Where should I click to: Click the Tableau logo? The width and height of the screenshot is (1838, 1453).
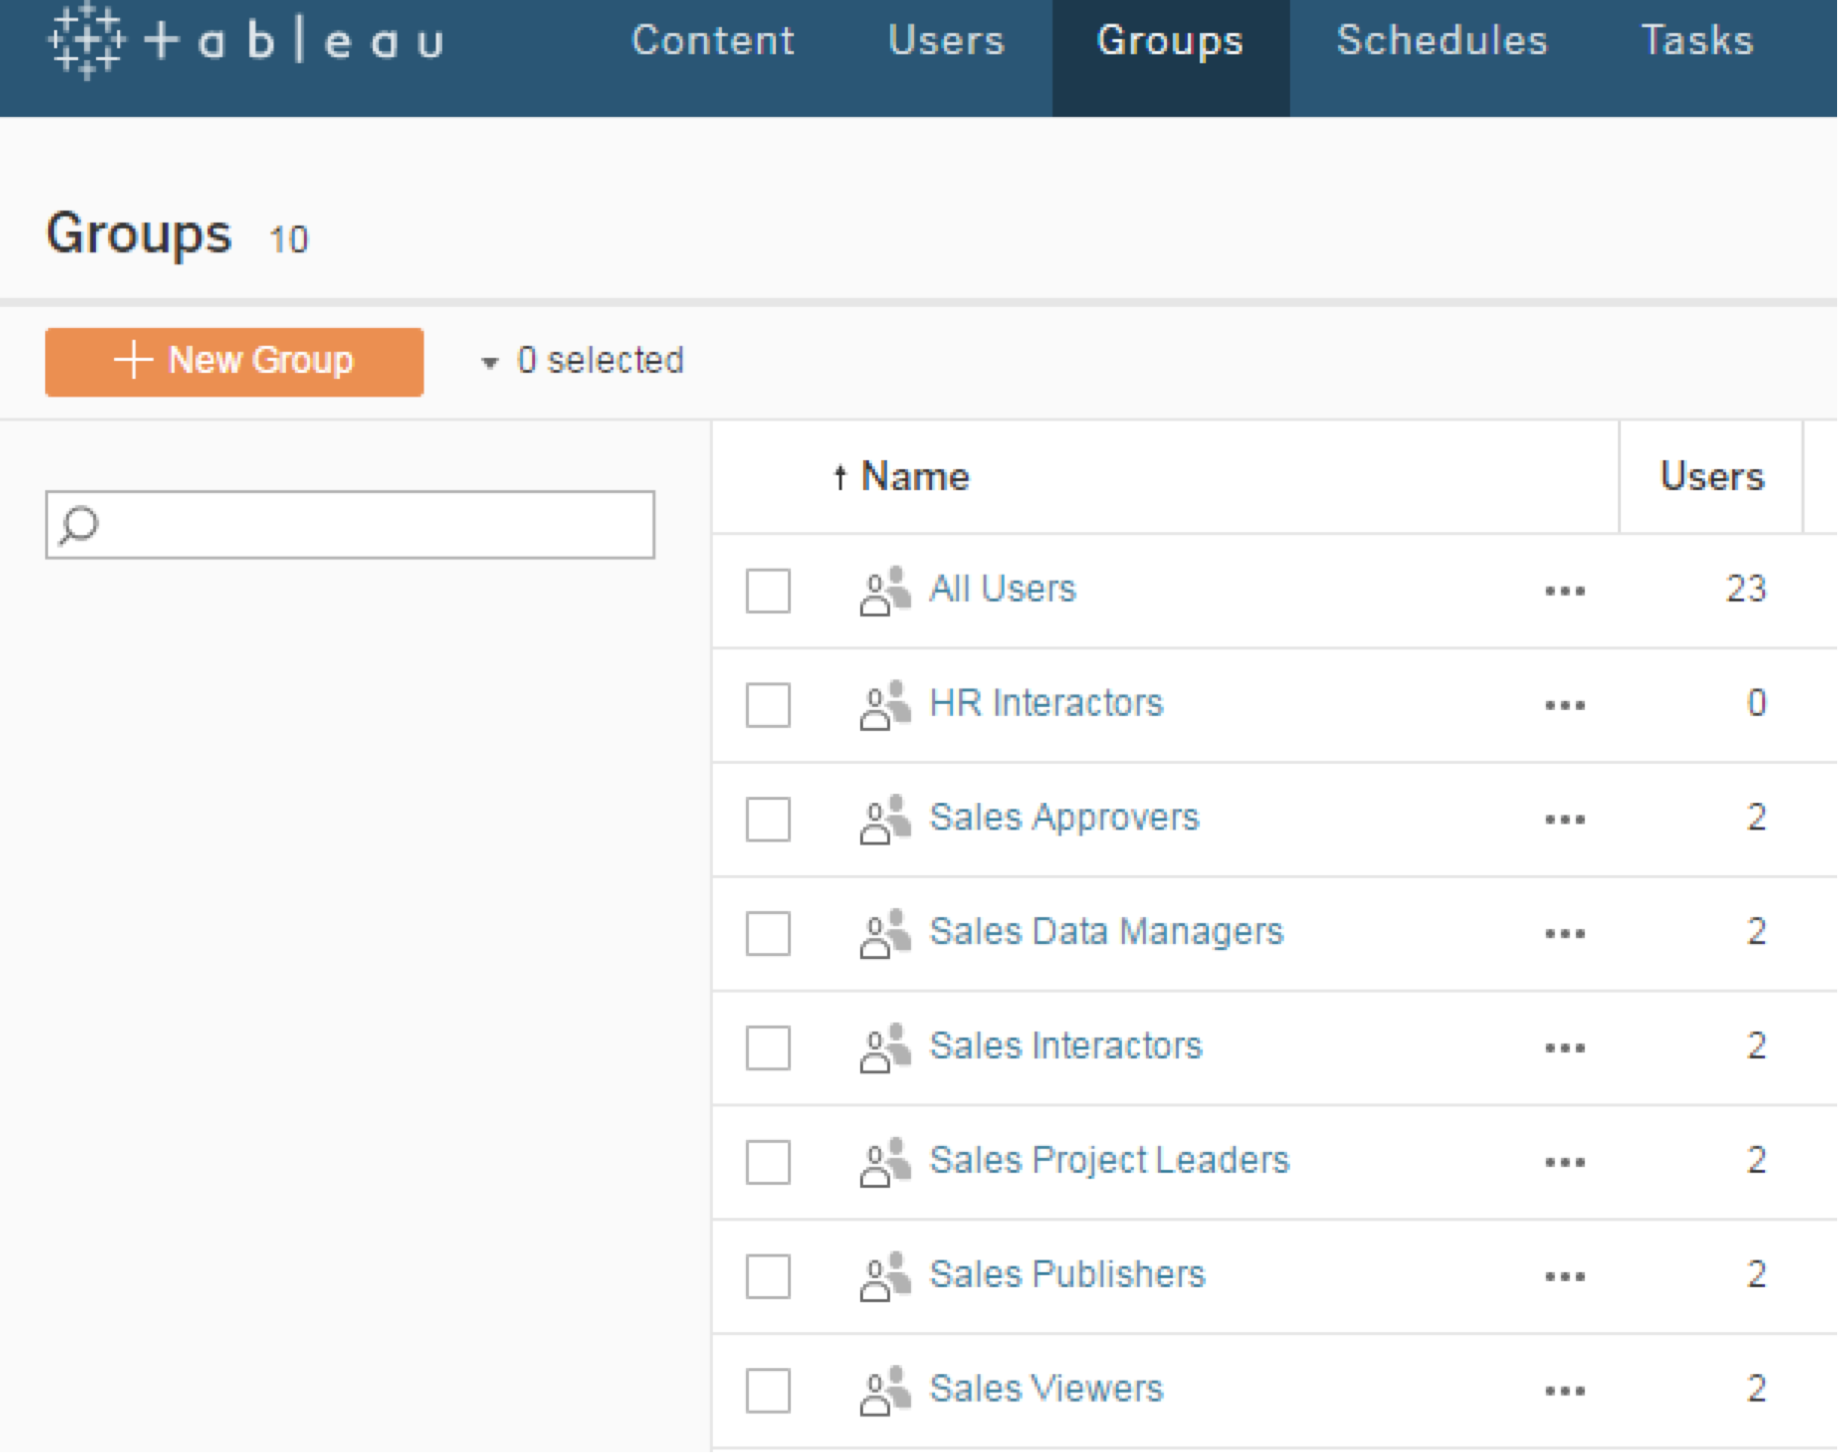coord(240,42)
